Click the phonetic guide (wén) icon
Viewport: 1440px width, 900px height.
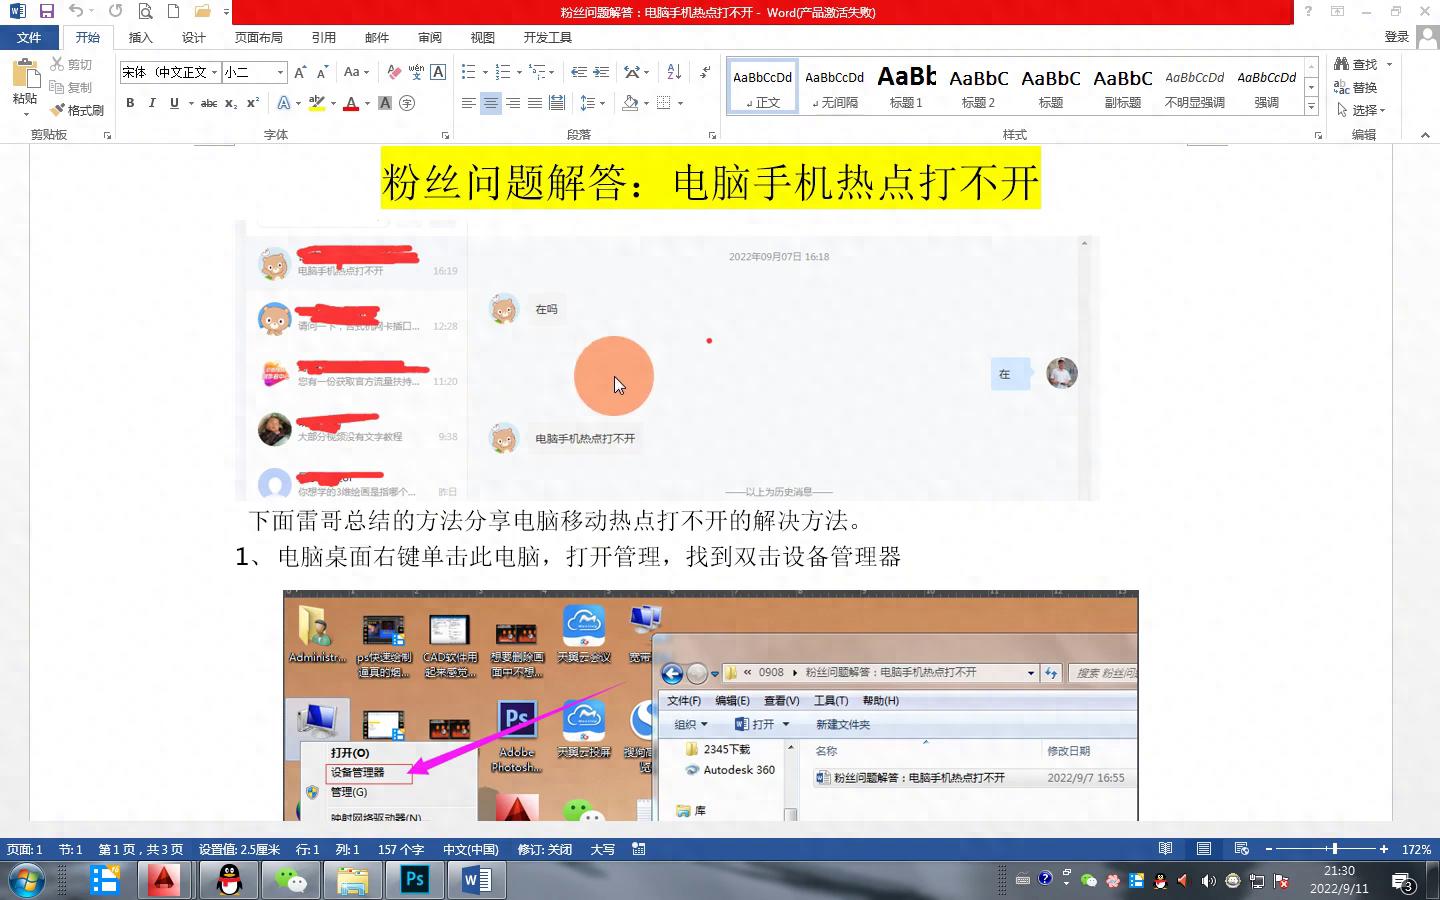tap(416, 72)
